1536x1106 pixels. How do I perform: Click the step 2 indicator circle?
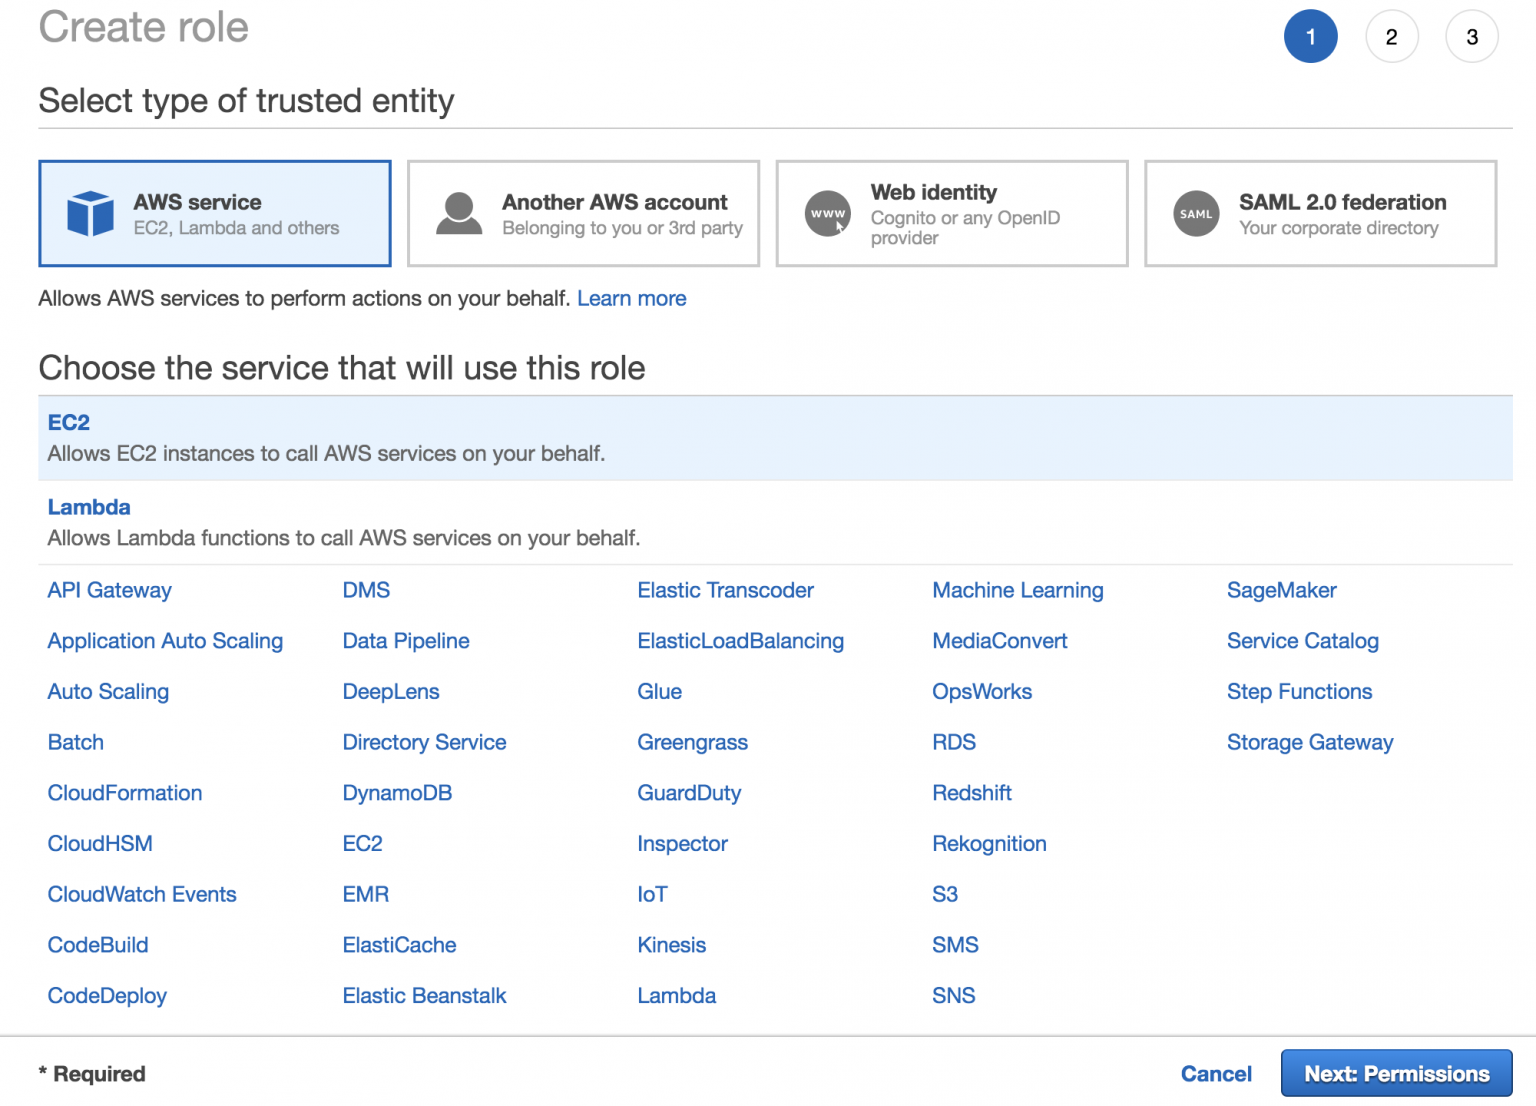(1392, 36)
